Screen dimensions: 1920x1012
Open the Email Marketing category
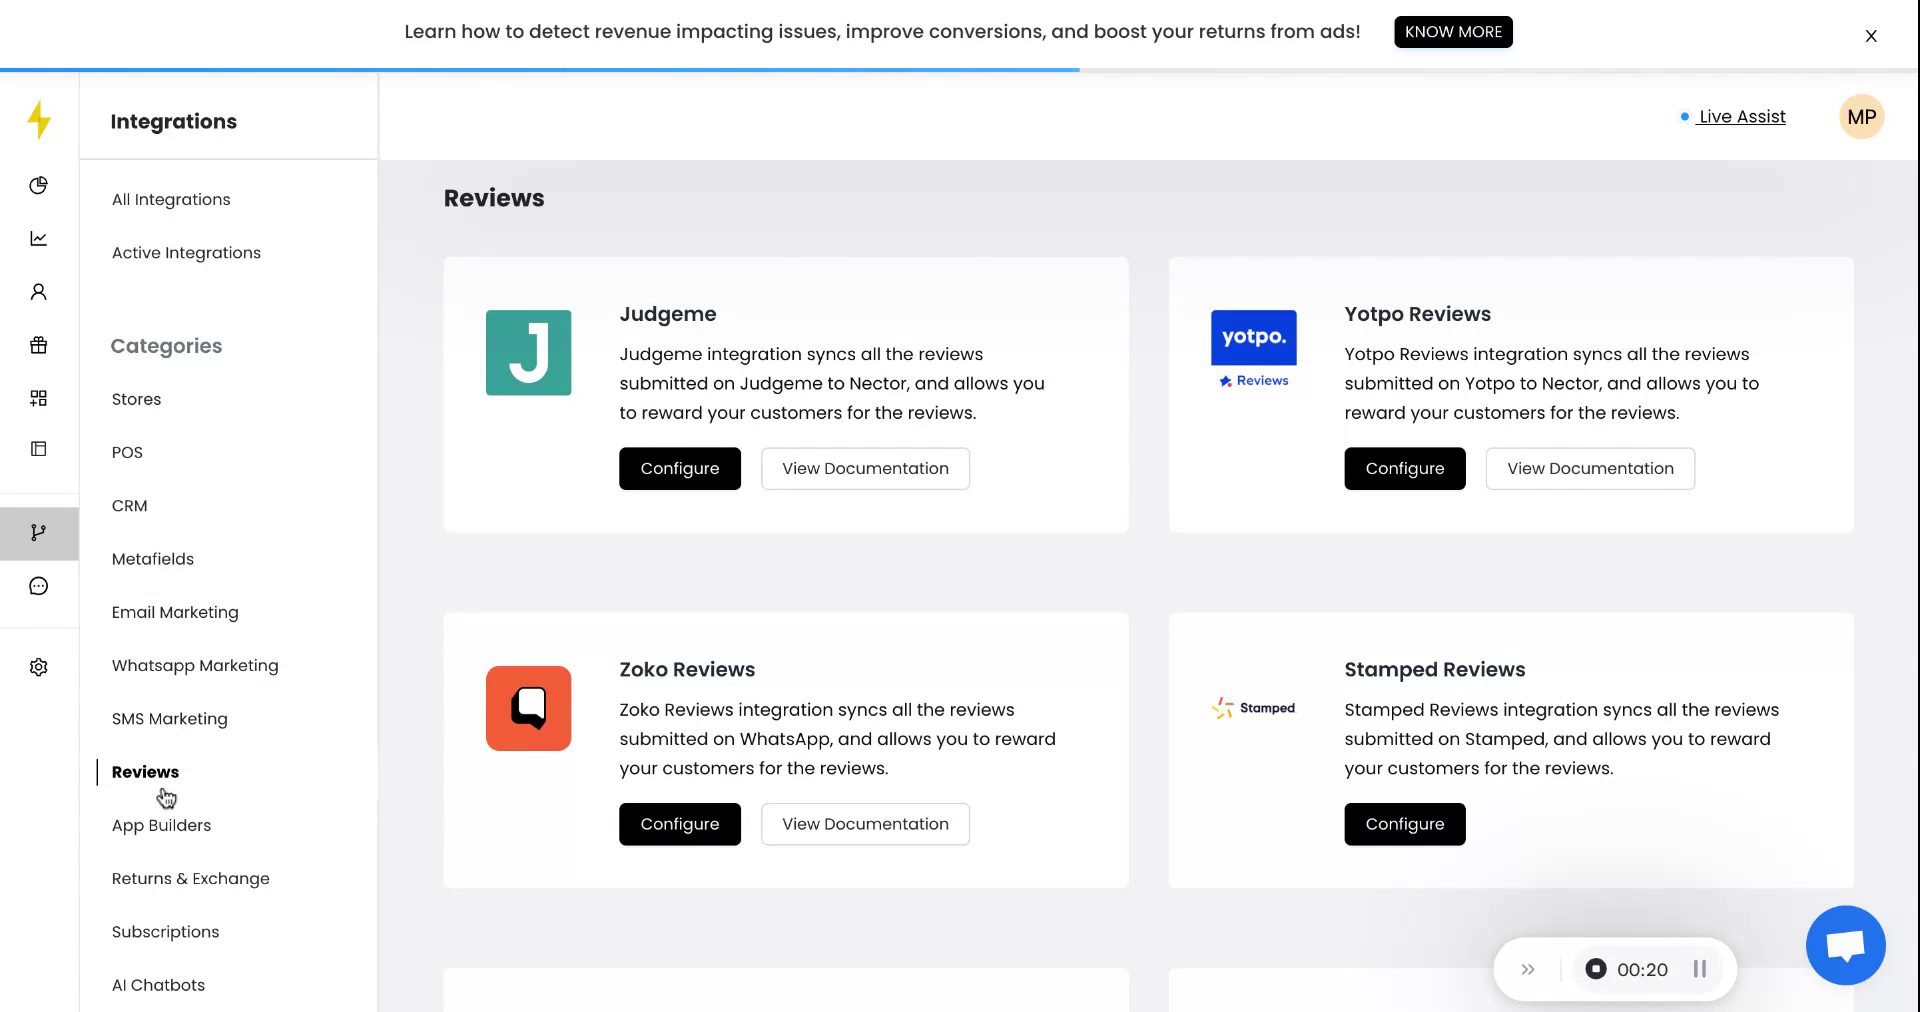(x=175, y=612)
